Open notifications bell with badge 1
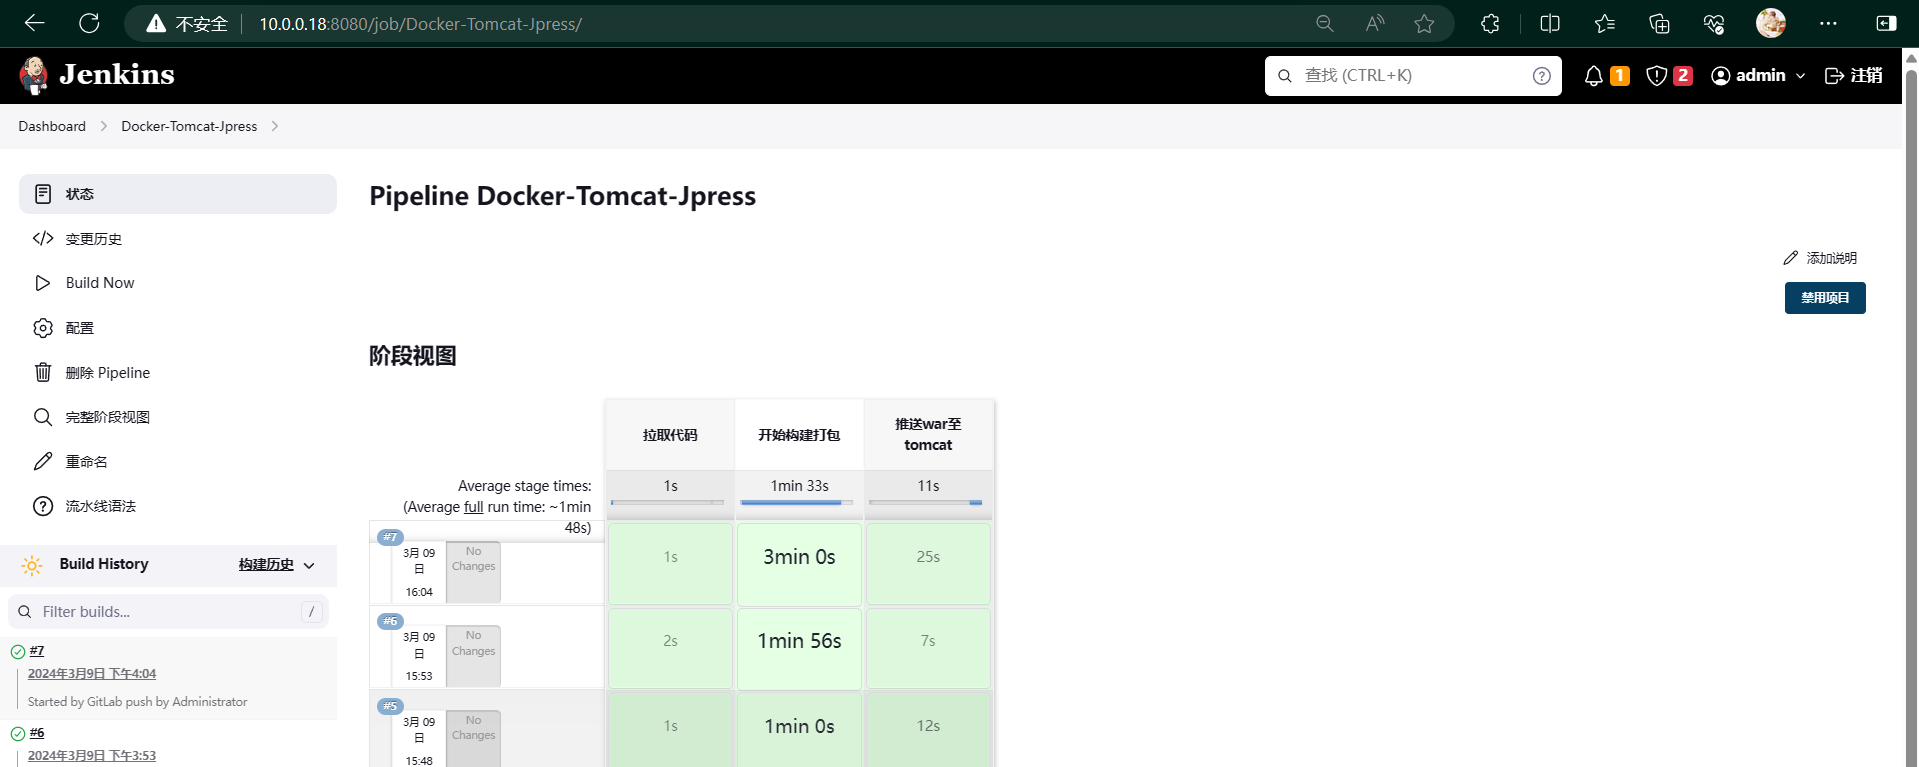 [x=1606, y=76]
